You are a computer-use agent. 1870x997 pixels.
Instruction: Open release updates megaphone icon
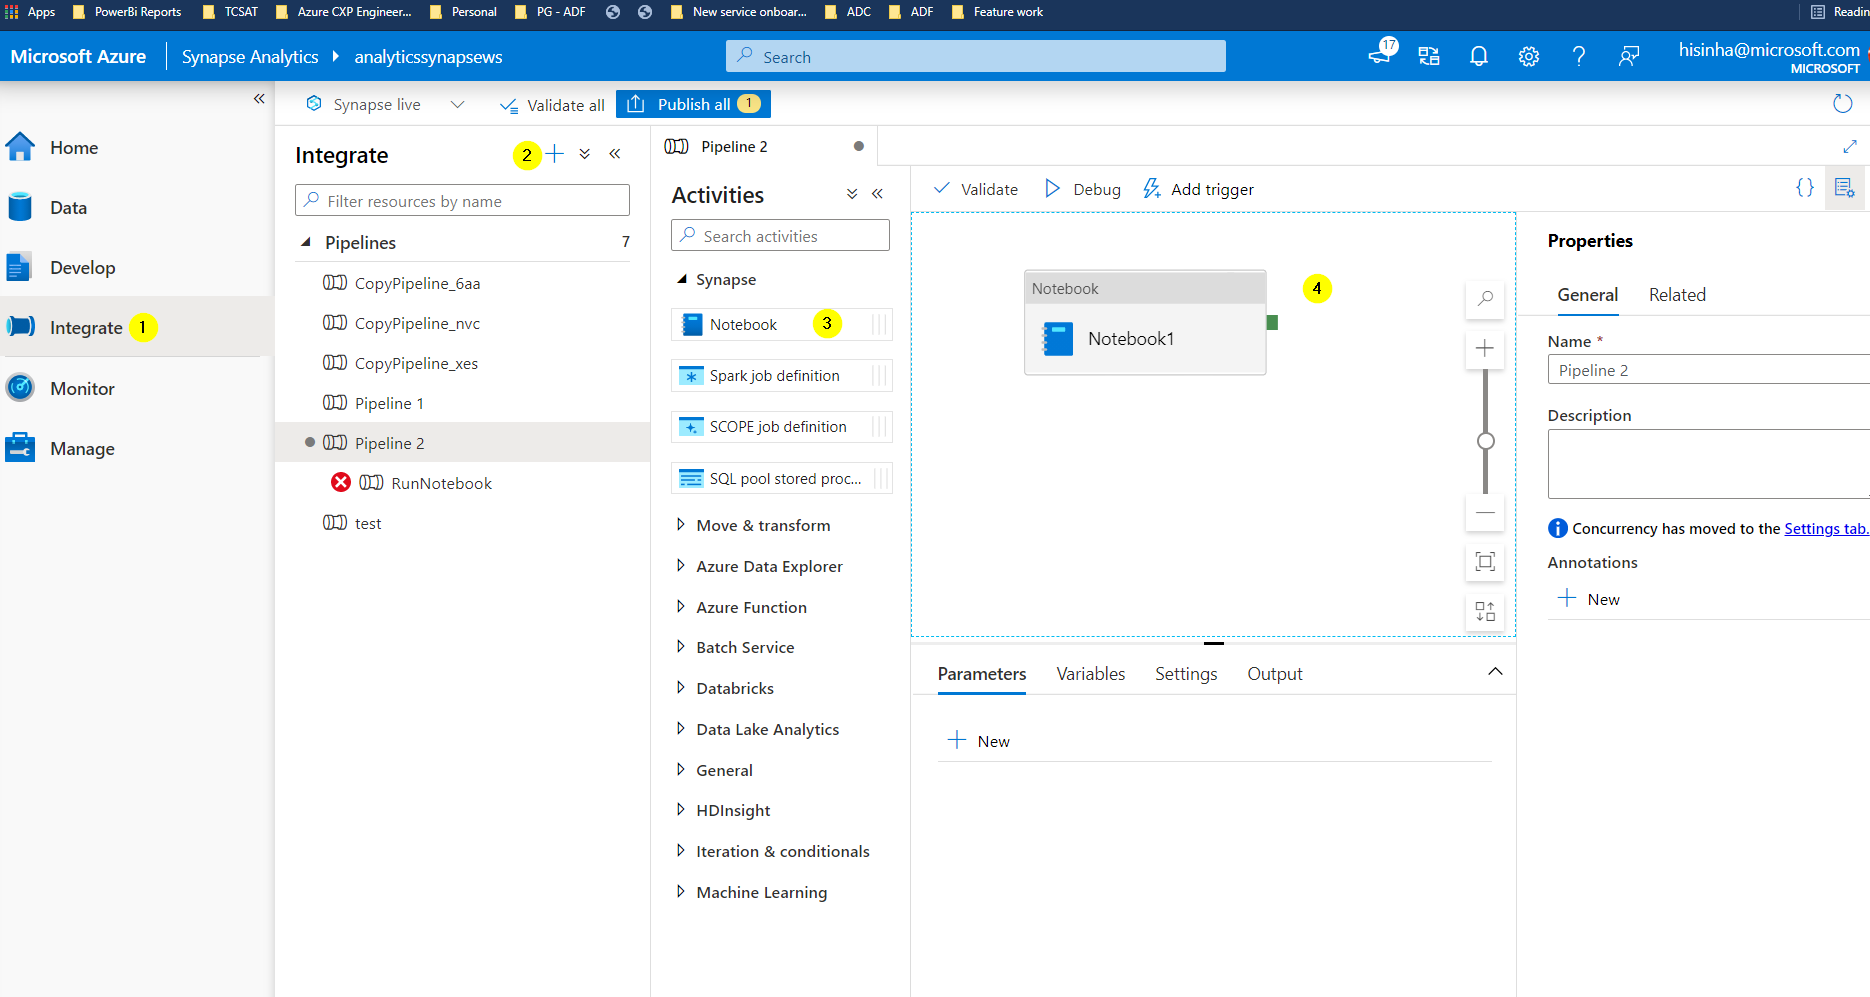1381,55
